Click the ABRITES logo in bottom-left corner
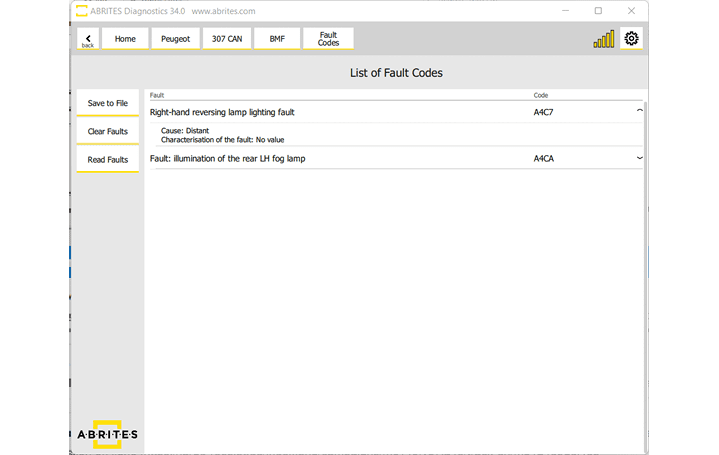The height and width of the screenshot is (455, 719). coord(107,433)
